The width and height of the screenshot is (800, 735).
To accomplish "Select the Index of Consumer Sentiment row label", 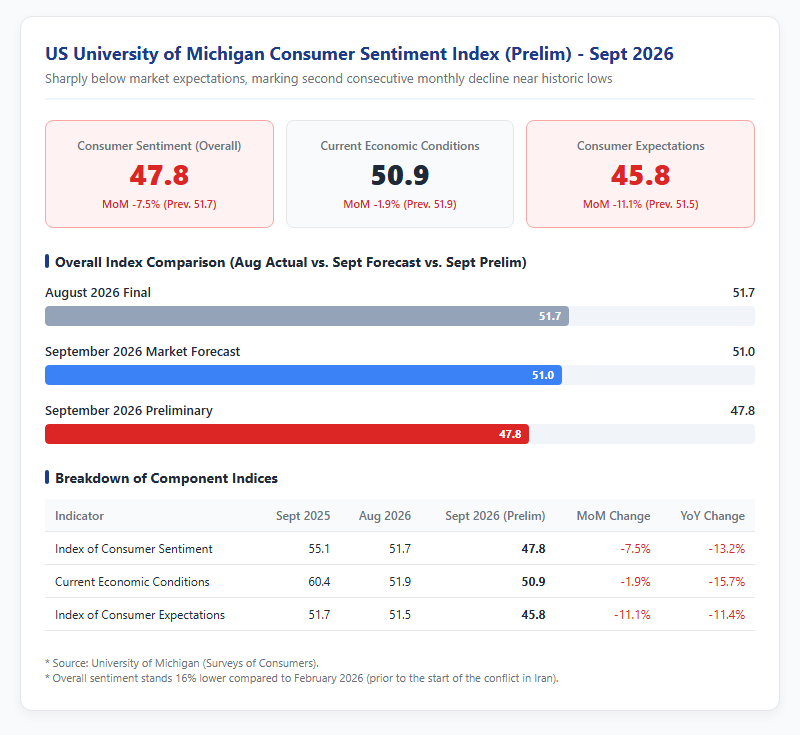I will (134, 549).
